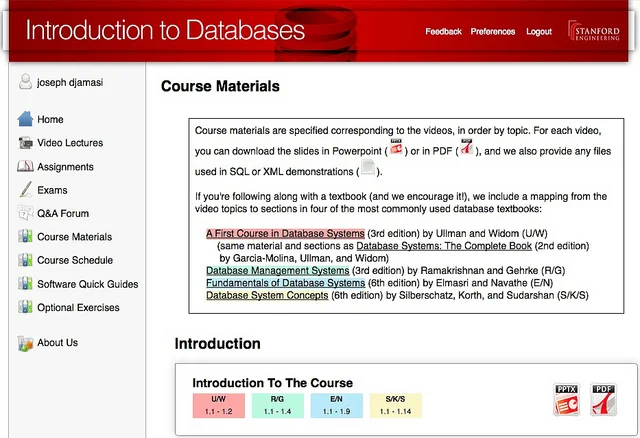Click the Video Lectures camera icon

[x=25, y=143]
